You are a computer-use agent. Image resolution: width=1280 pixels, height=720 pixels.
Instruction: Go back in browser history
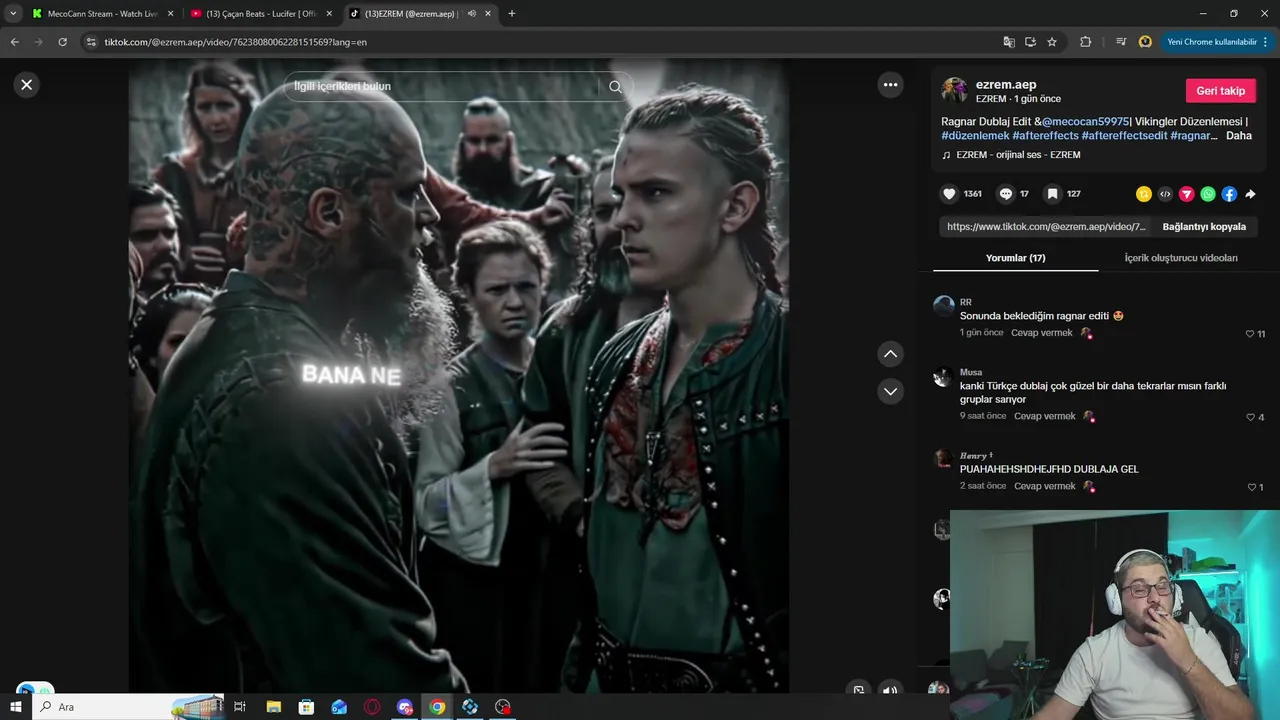[x=15, y=42]
